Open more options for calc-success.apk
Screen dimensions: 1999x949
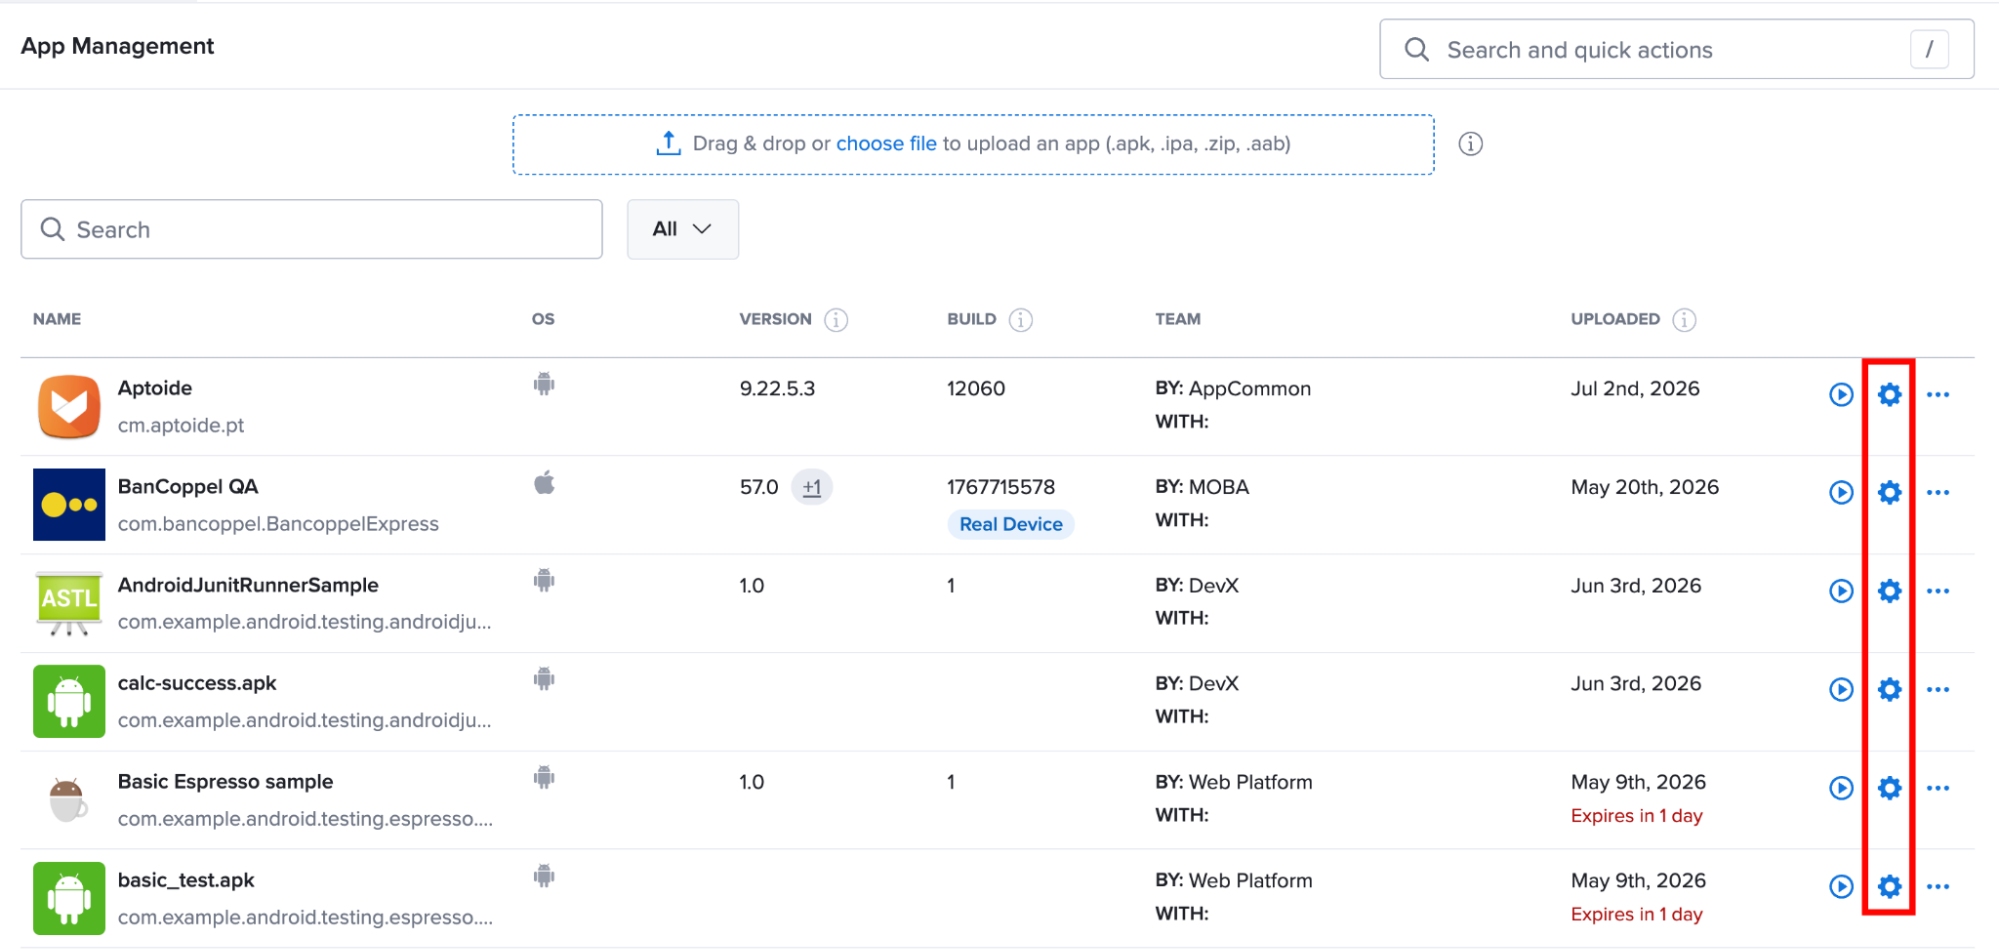point(1937,690)
